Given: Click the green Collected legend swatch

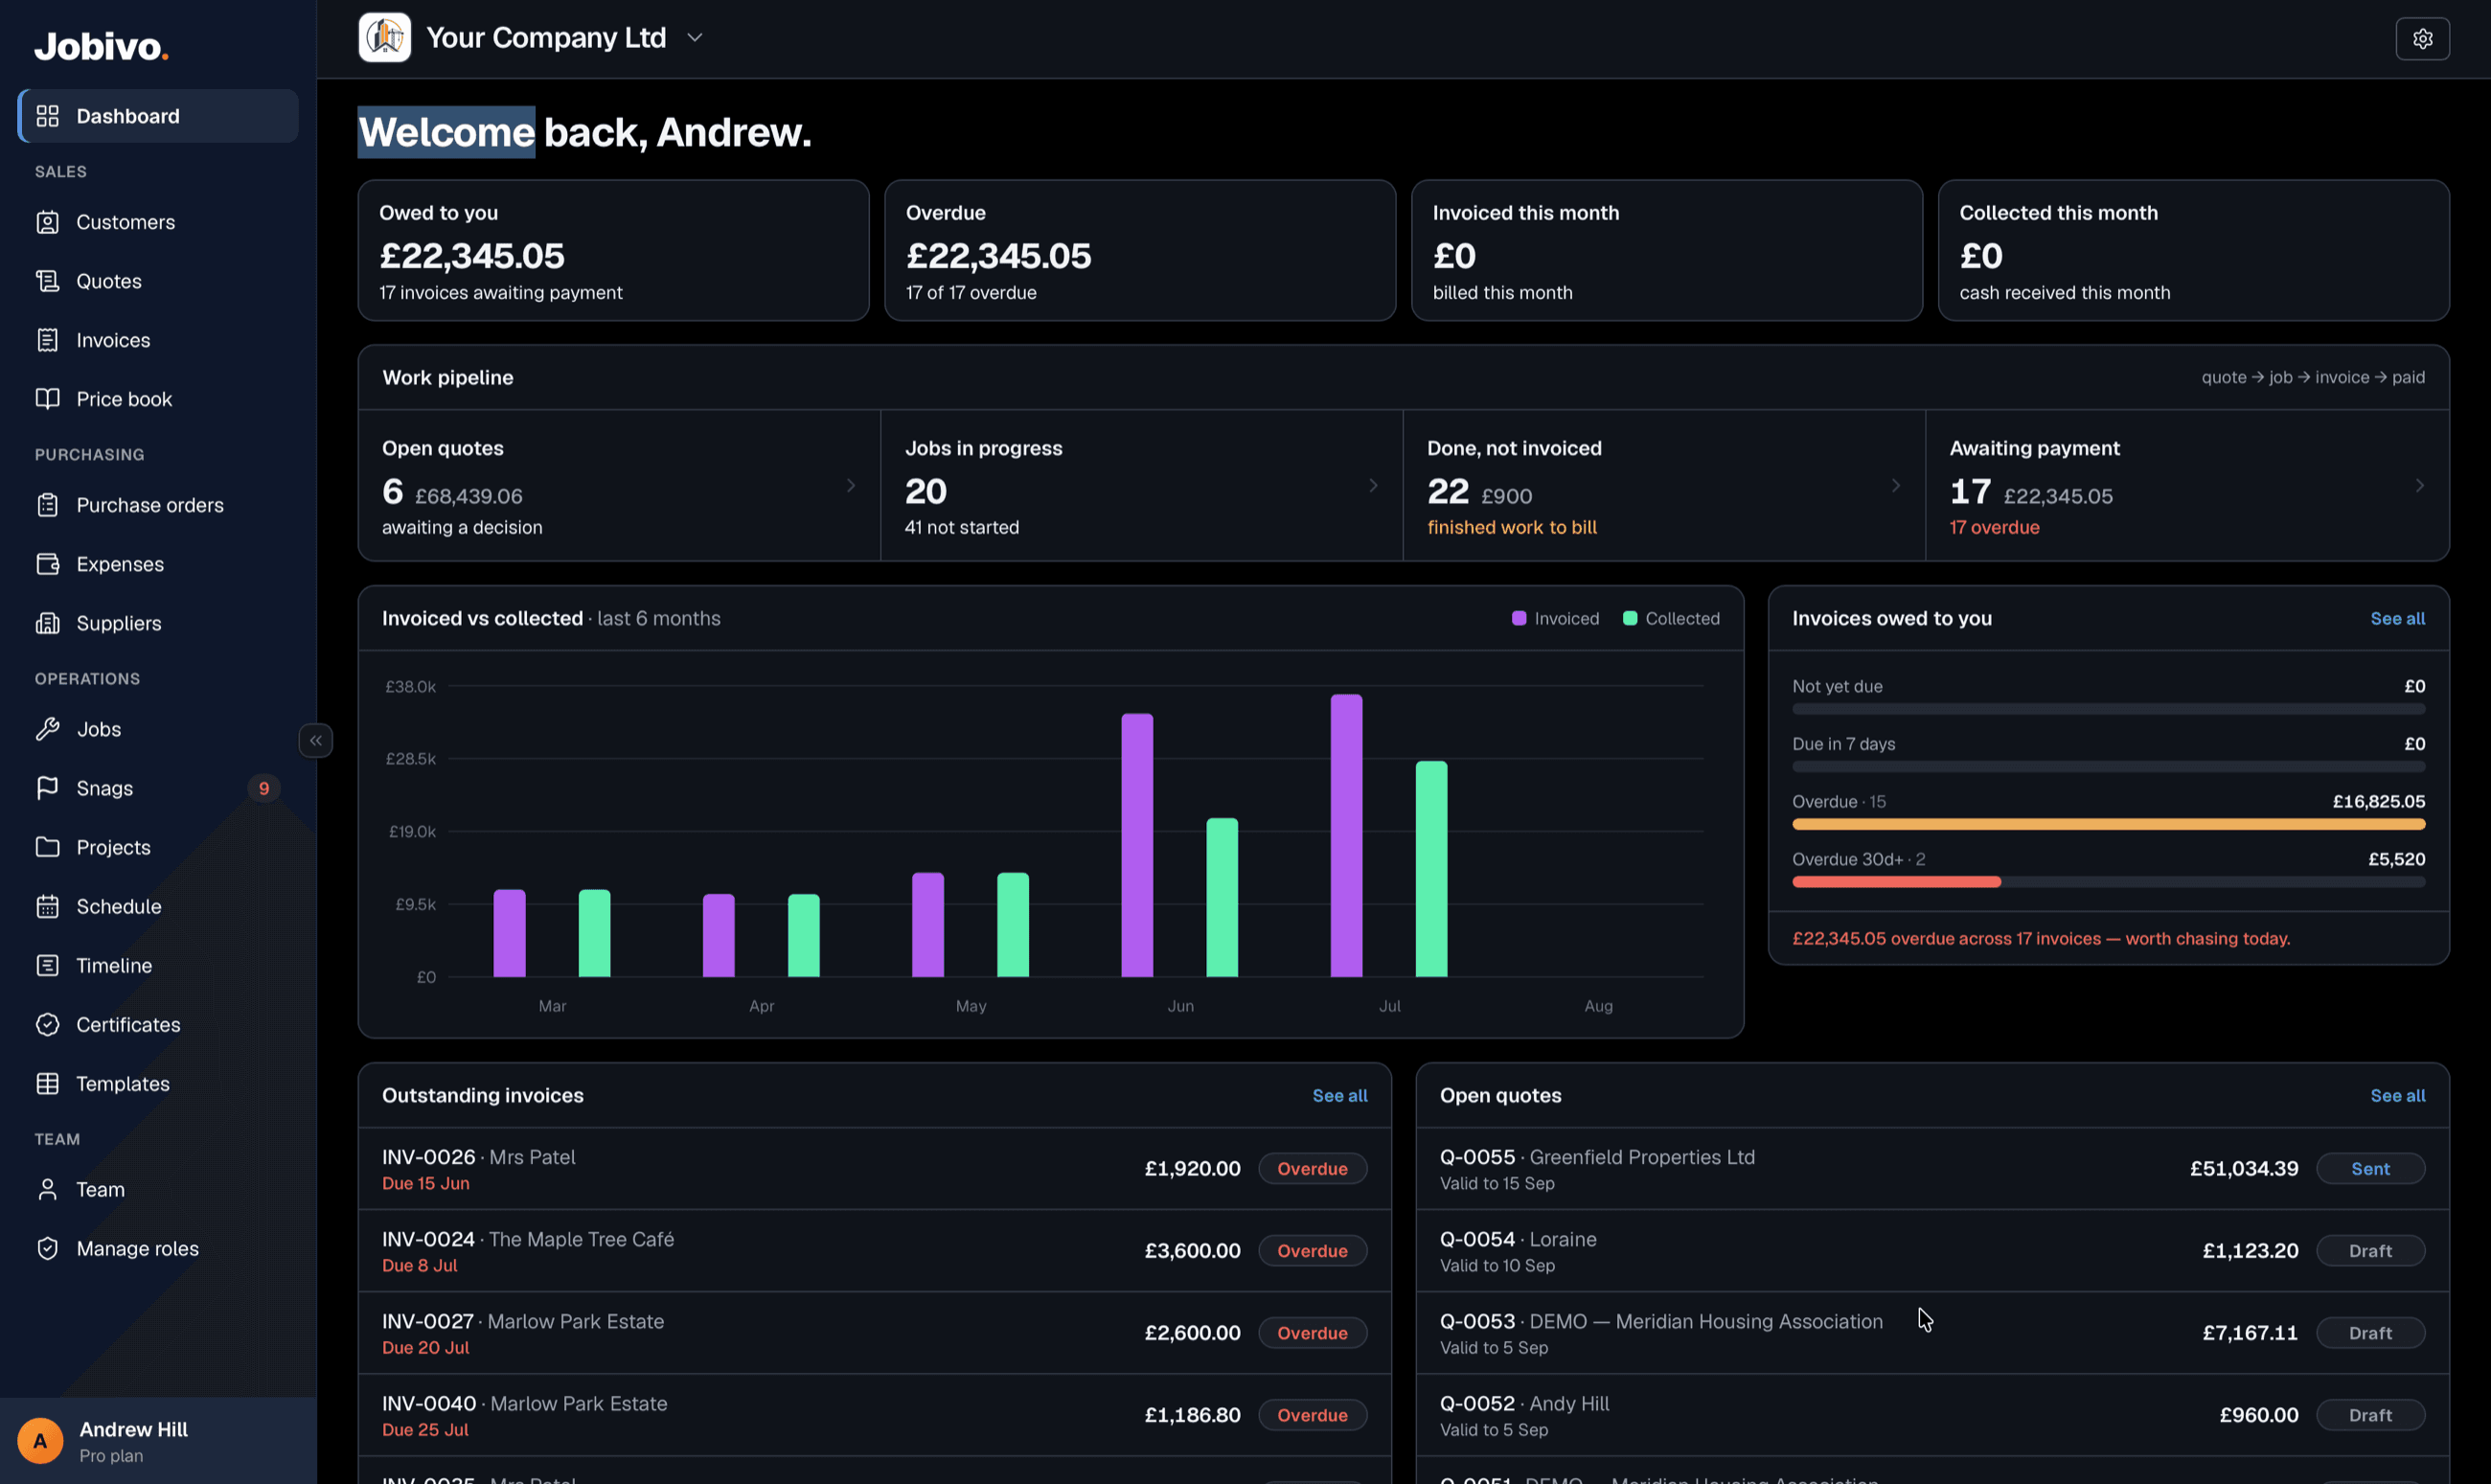Looking at the screenshot, I should 1630,619.
